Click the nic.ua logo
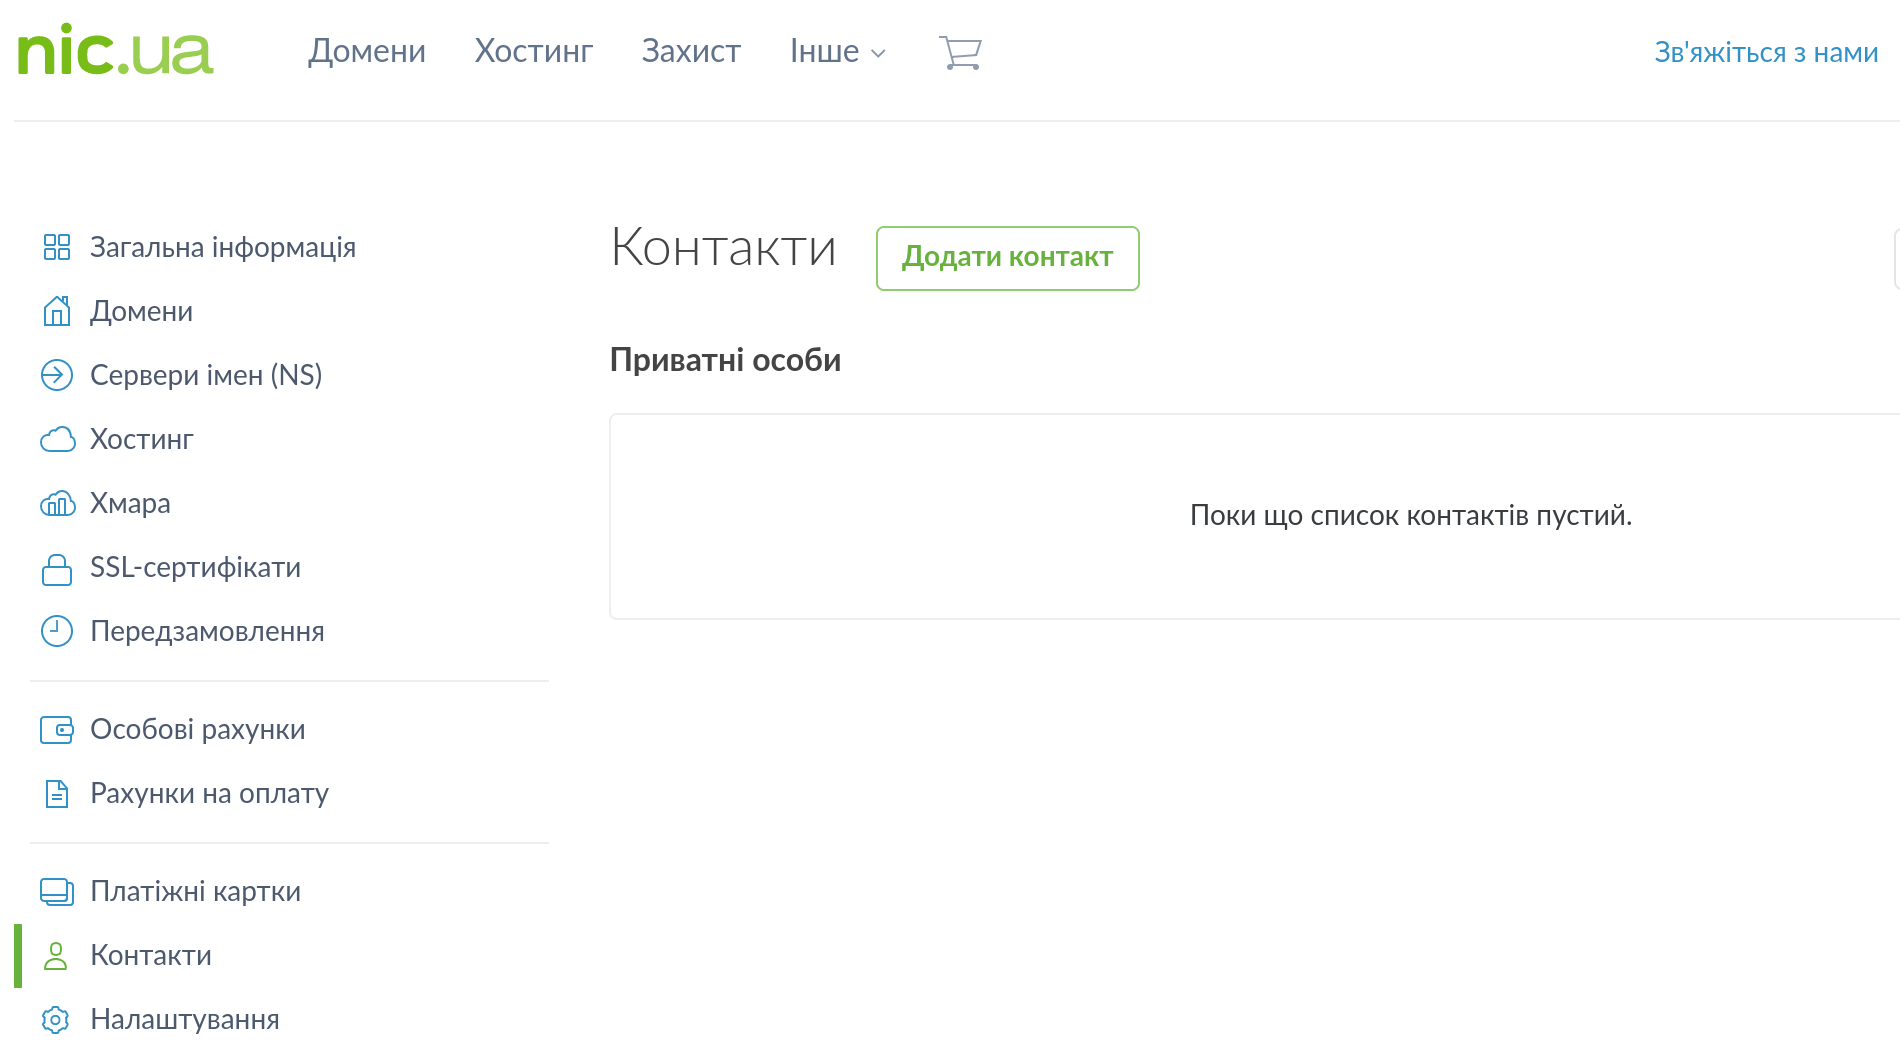The width and height of the screenshot is (1900, 1060). [115, 51]
